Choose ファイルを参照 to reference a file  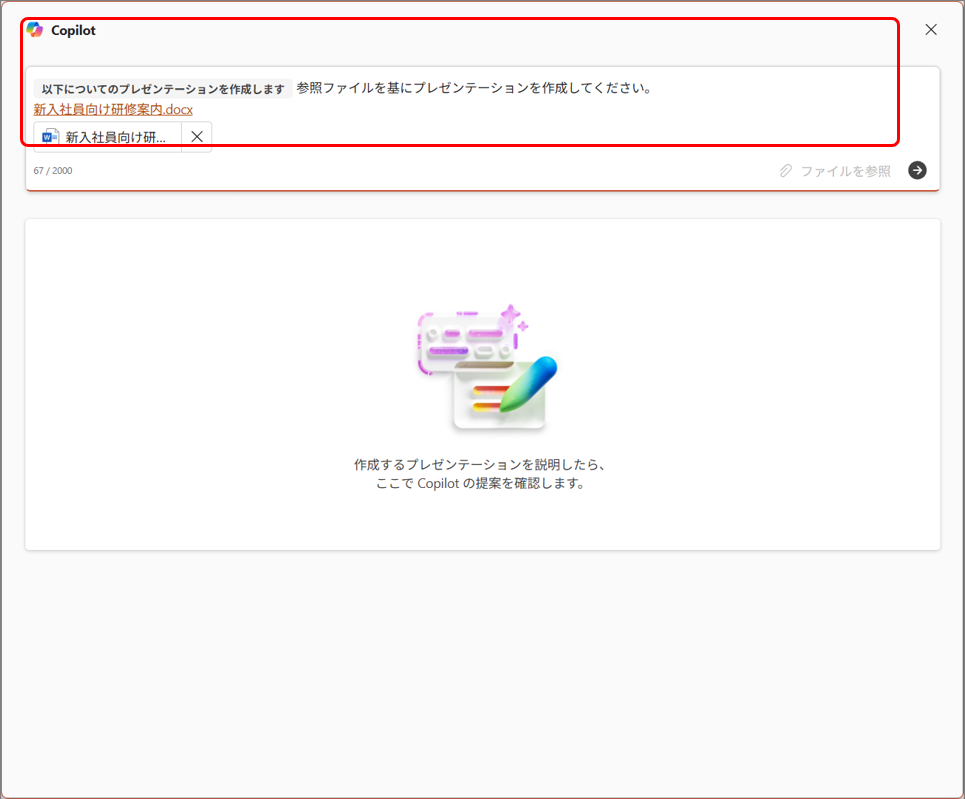835,171
